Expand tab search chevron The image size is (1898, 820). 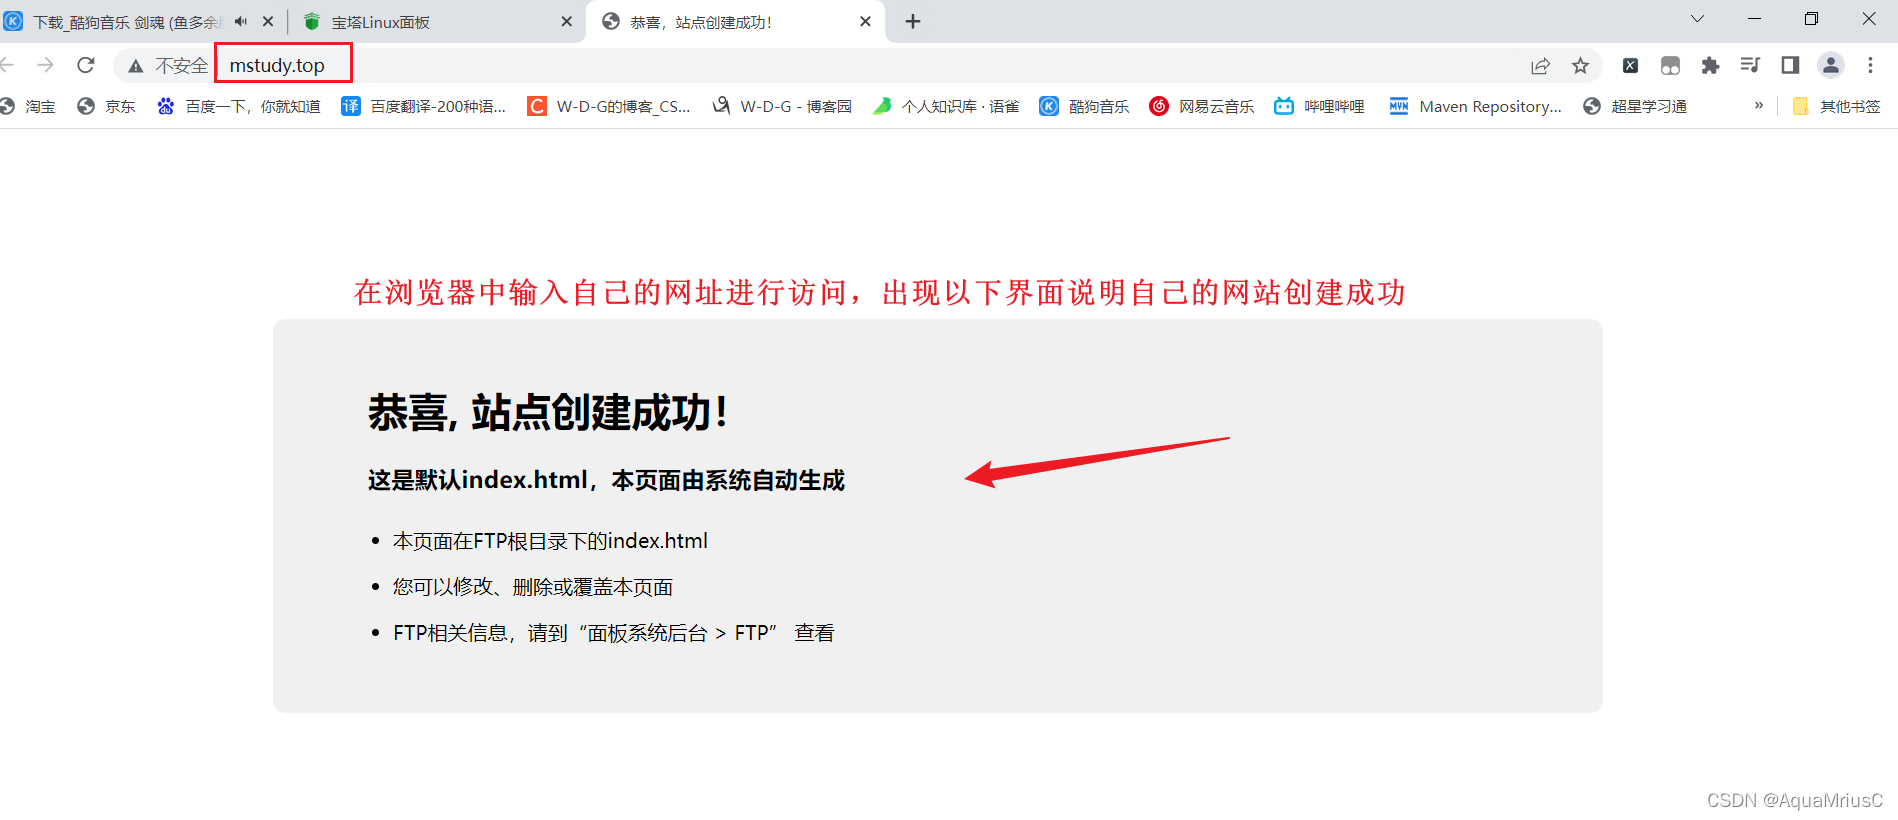coord(1697,19)
